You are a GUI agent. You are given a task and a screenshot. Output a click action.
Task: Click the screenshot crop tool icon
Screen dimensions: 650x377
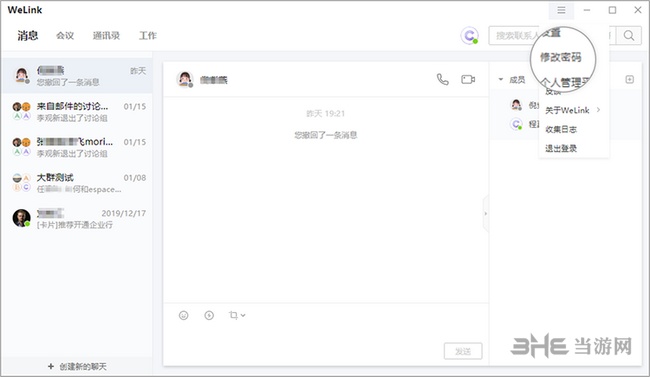click(x=233, y=316)
